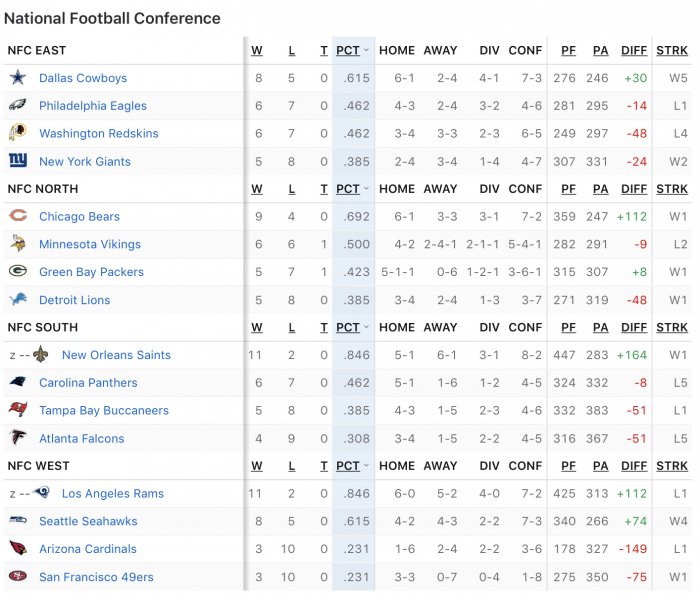Click the New York Giants logo
The image size is (700, 595).
tap(18, 160)
